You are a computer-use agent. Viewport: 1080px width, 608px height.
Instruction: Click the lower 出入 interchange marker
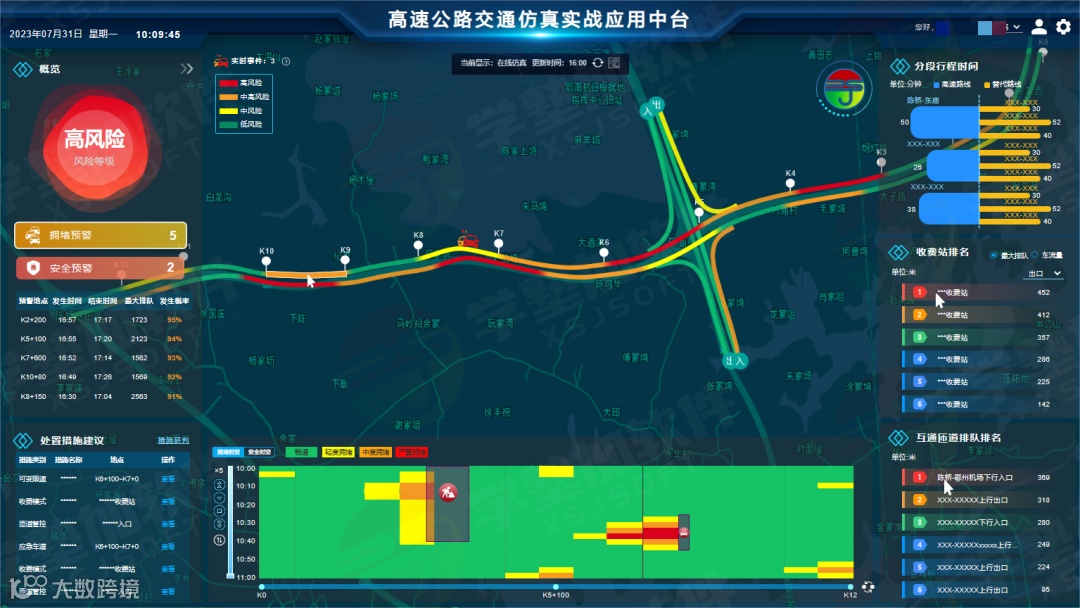735,361
